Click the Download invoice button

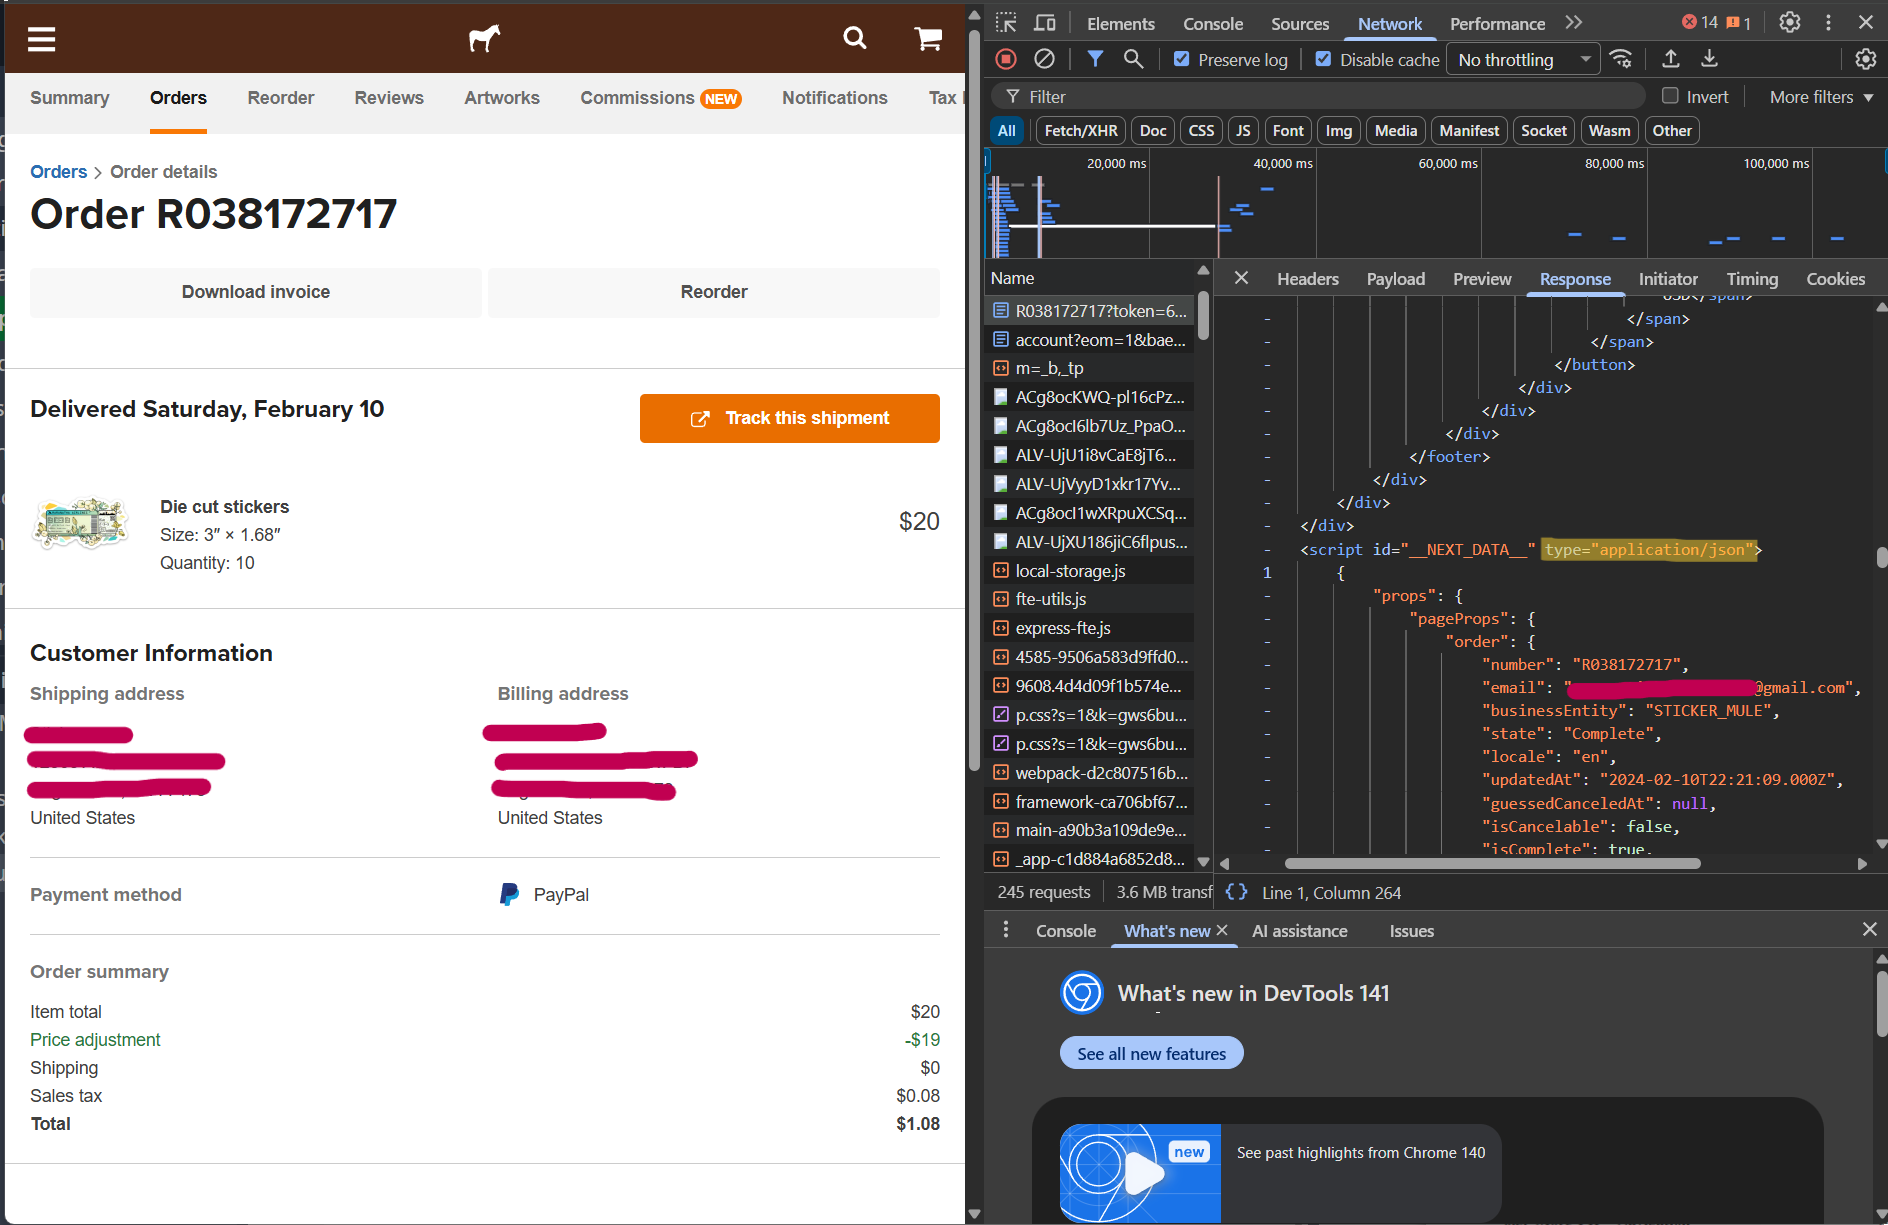[x=255, y=292]
